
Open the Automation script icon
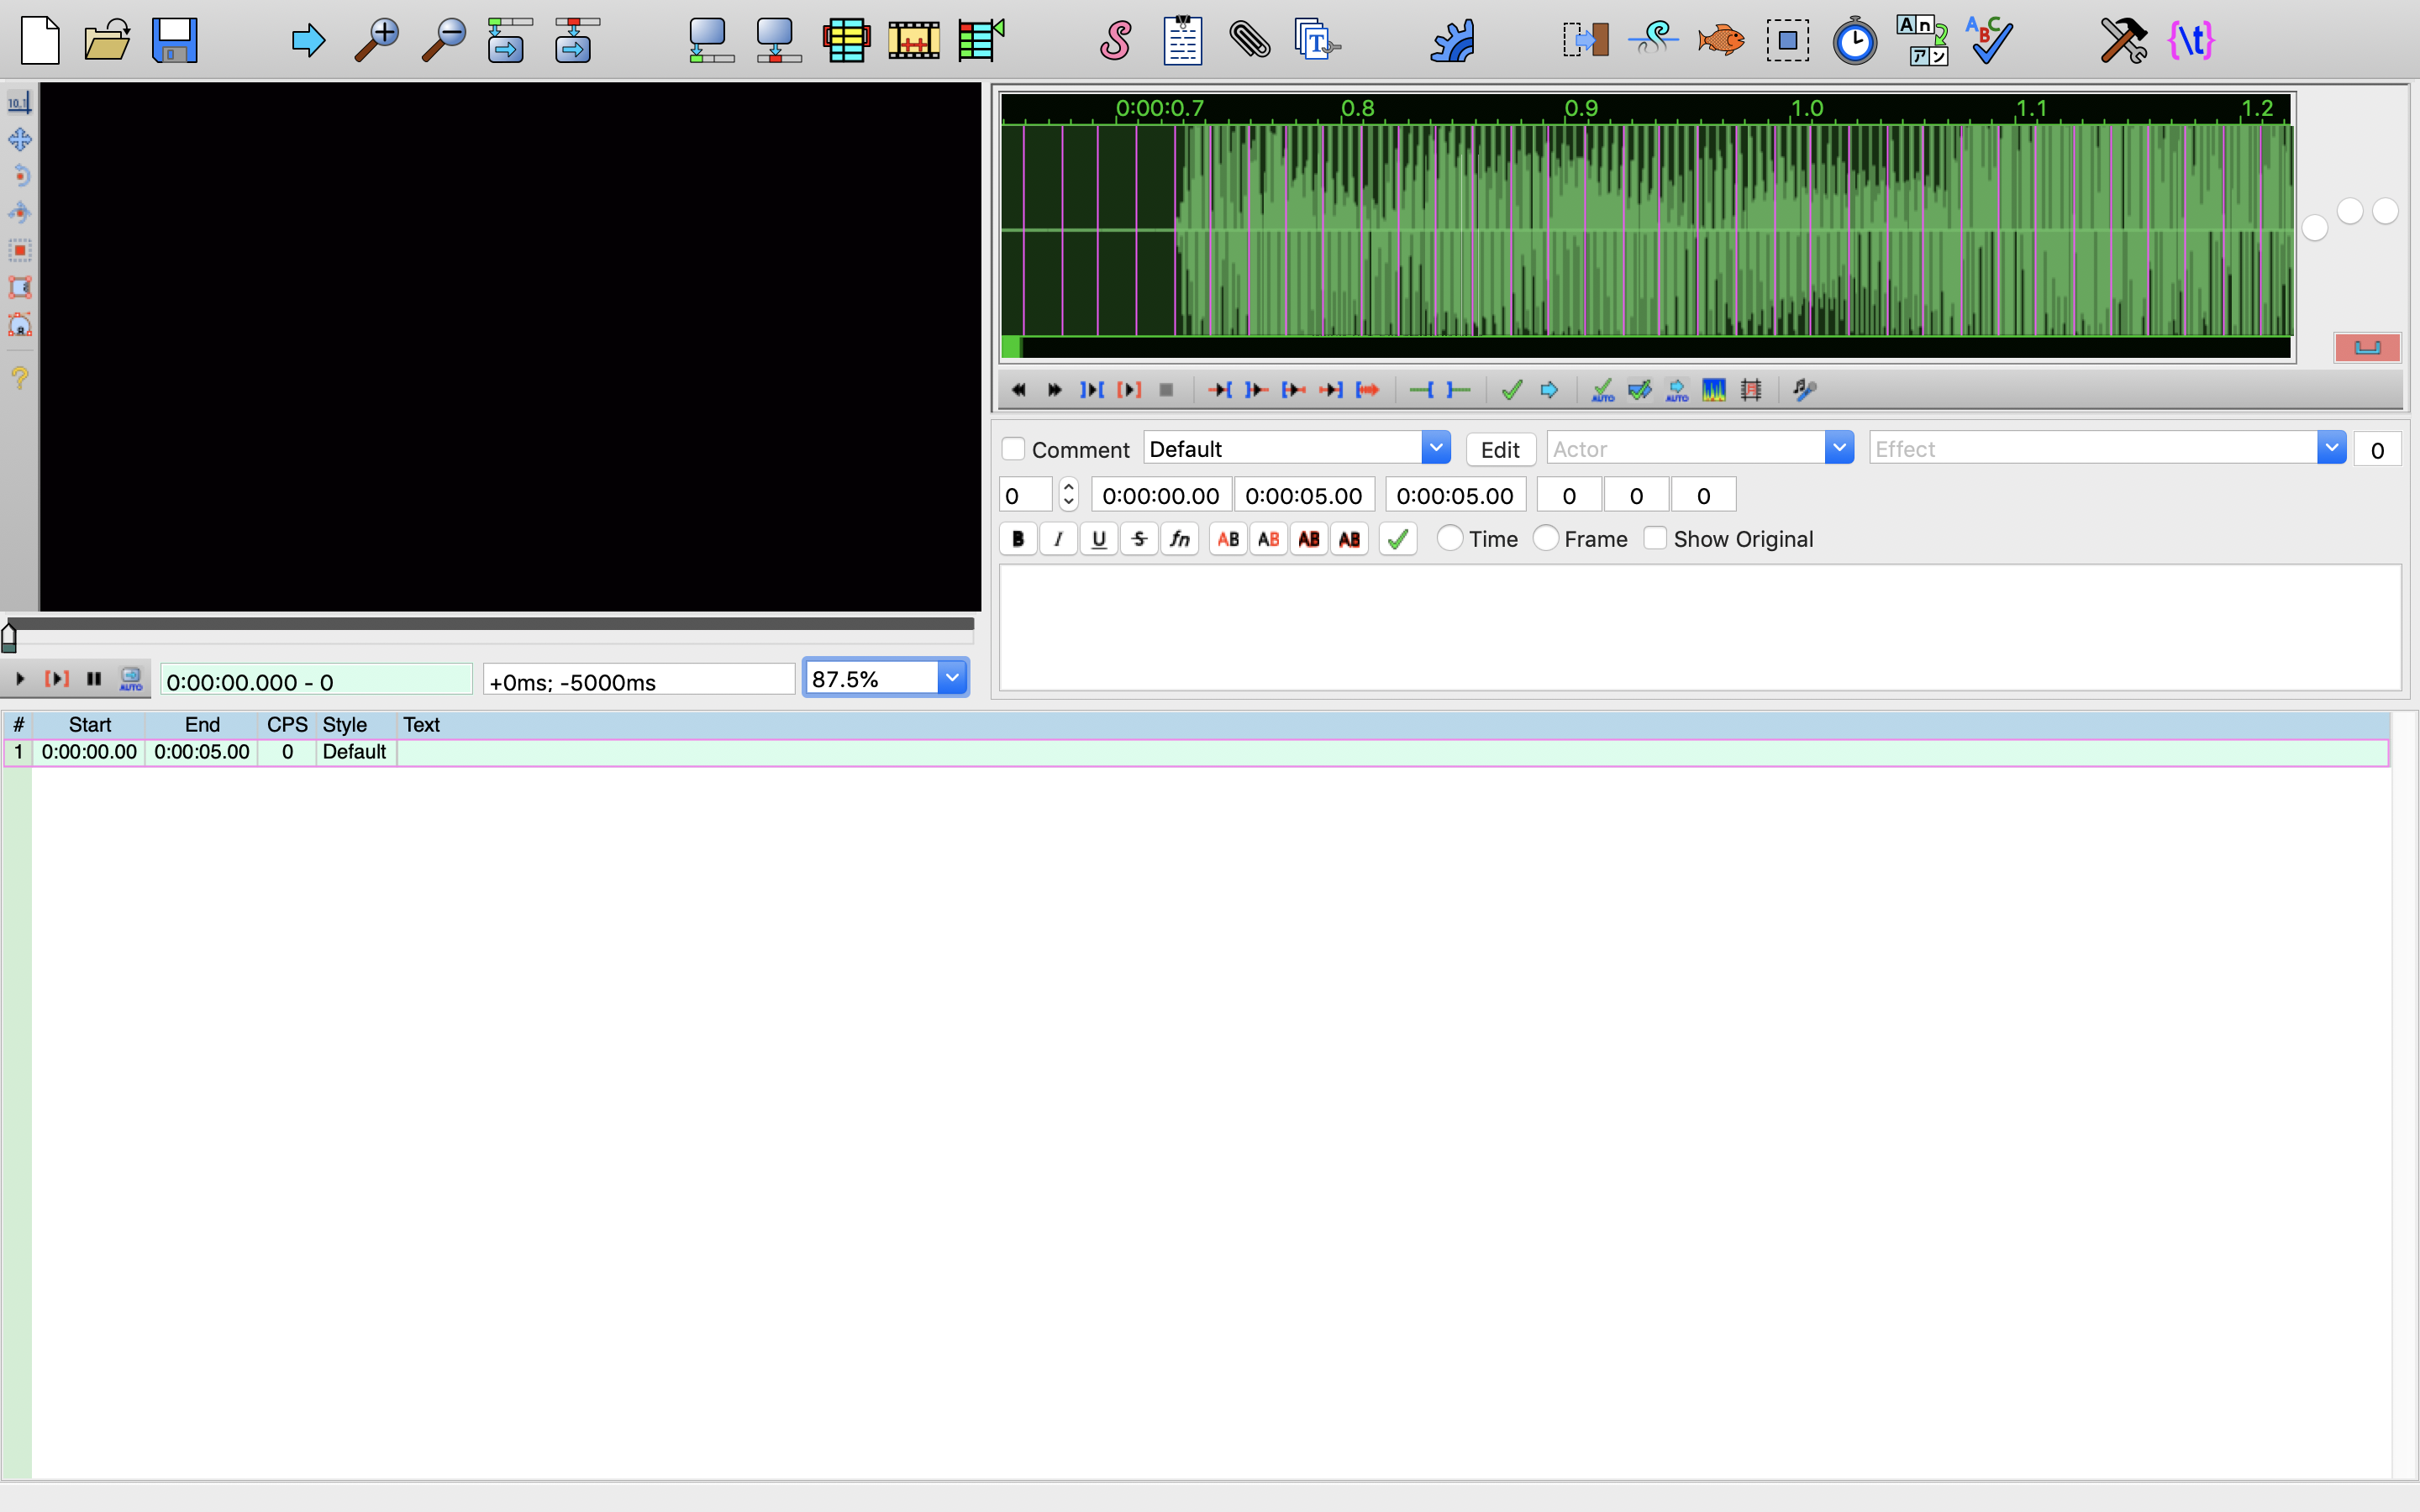tap(1452, 41)
